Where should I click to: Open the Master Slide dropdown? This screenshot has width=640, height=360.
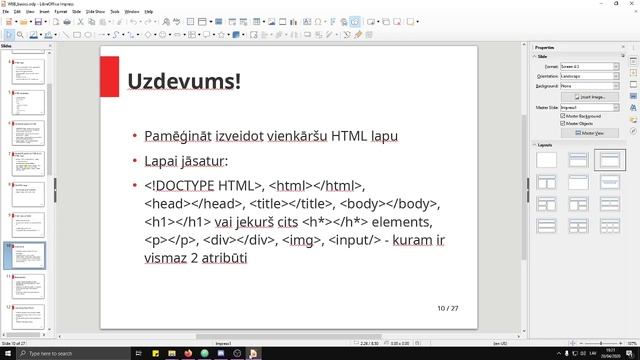click(589, 107)
